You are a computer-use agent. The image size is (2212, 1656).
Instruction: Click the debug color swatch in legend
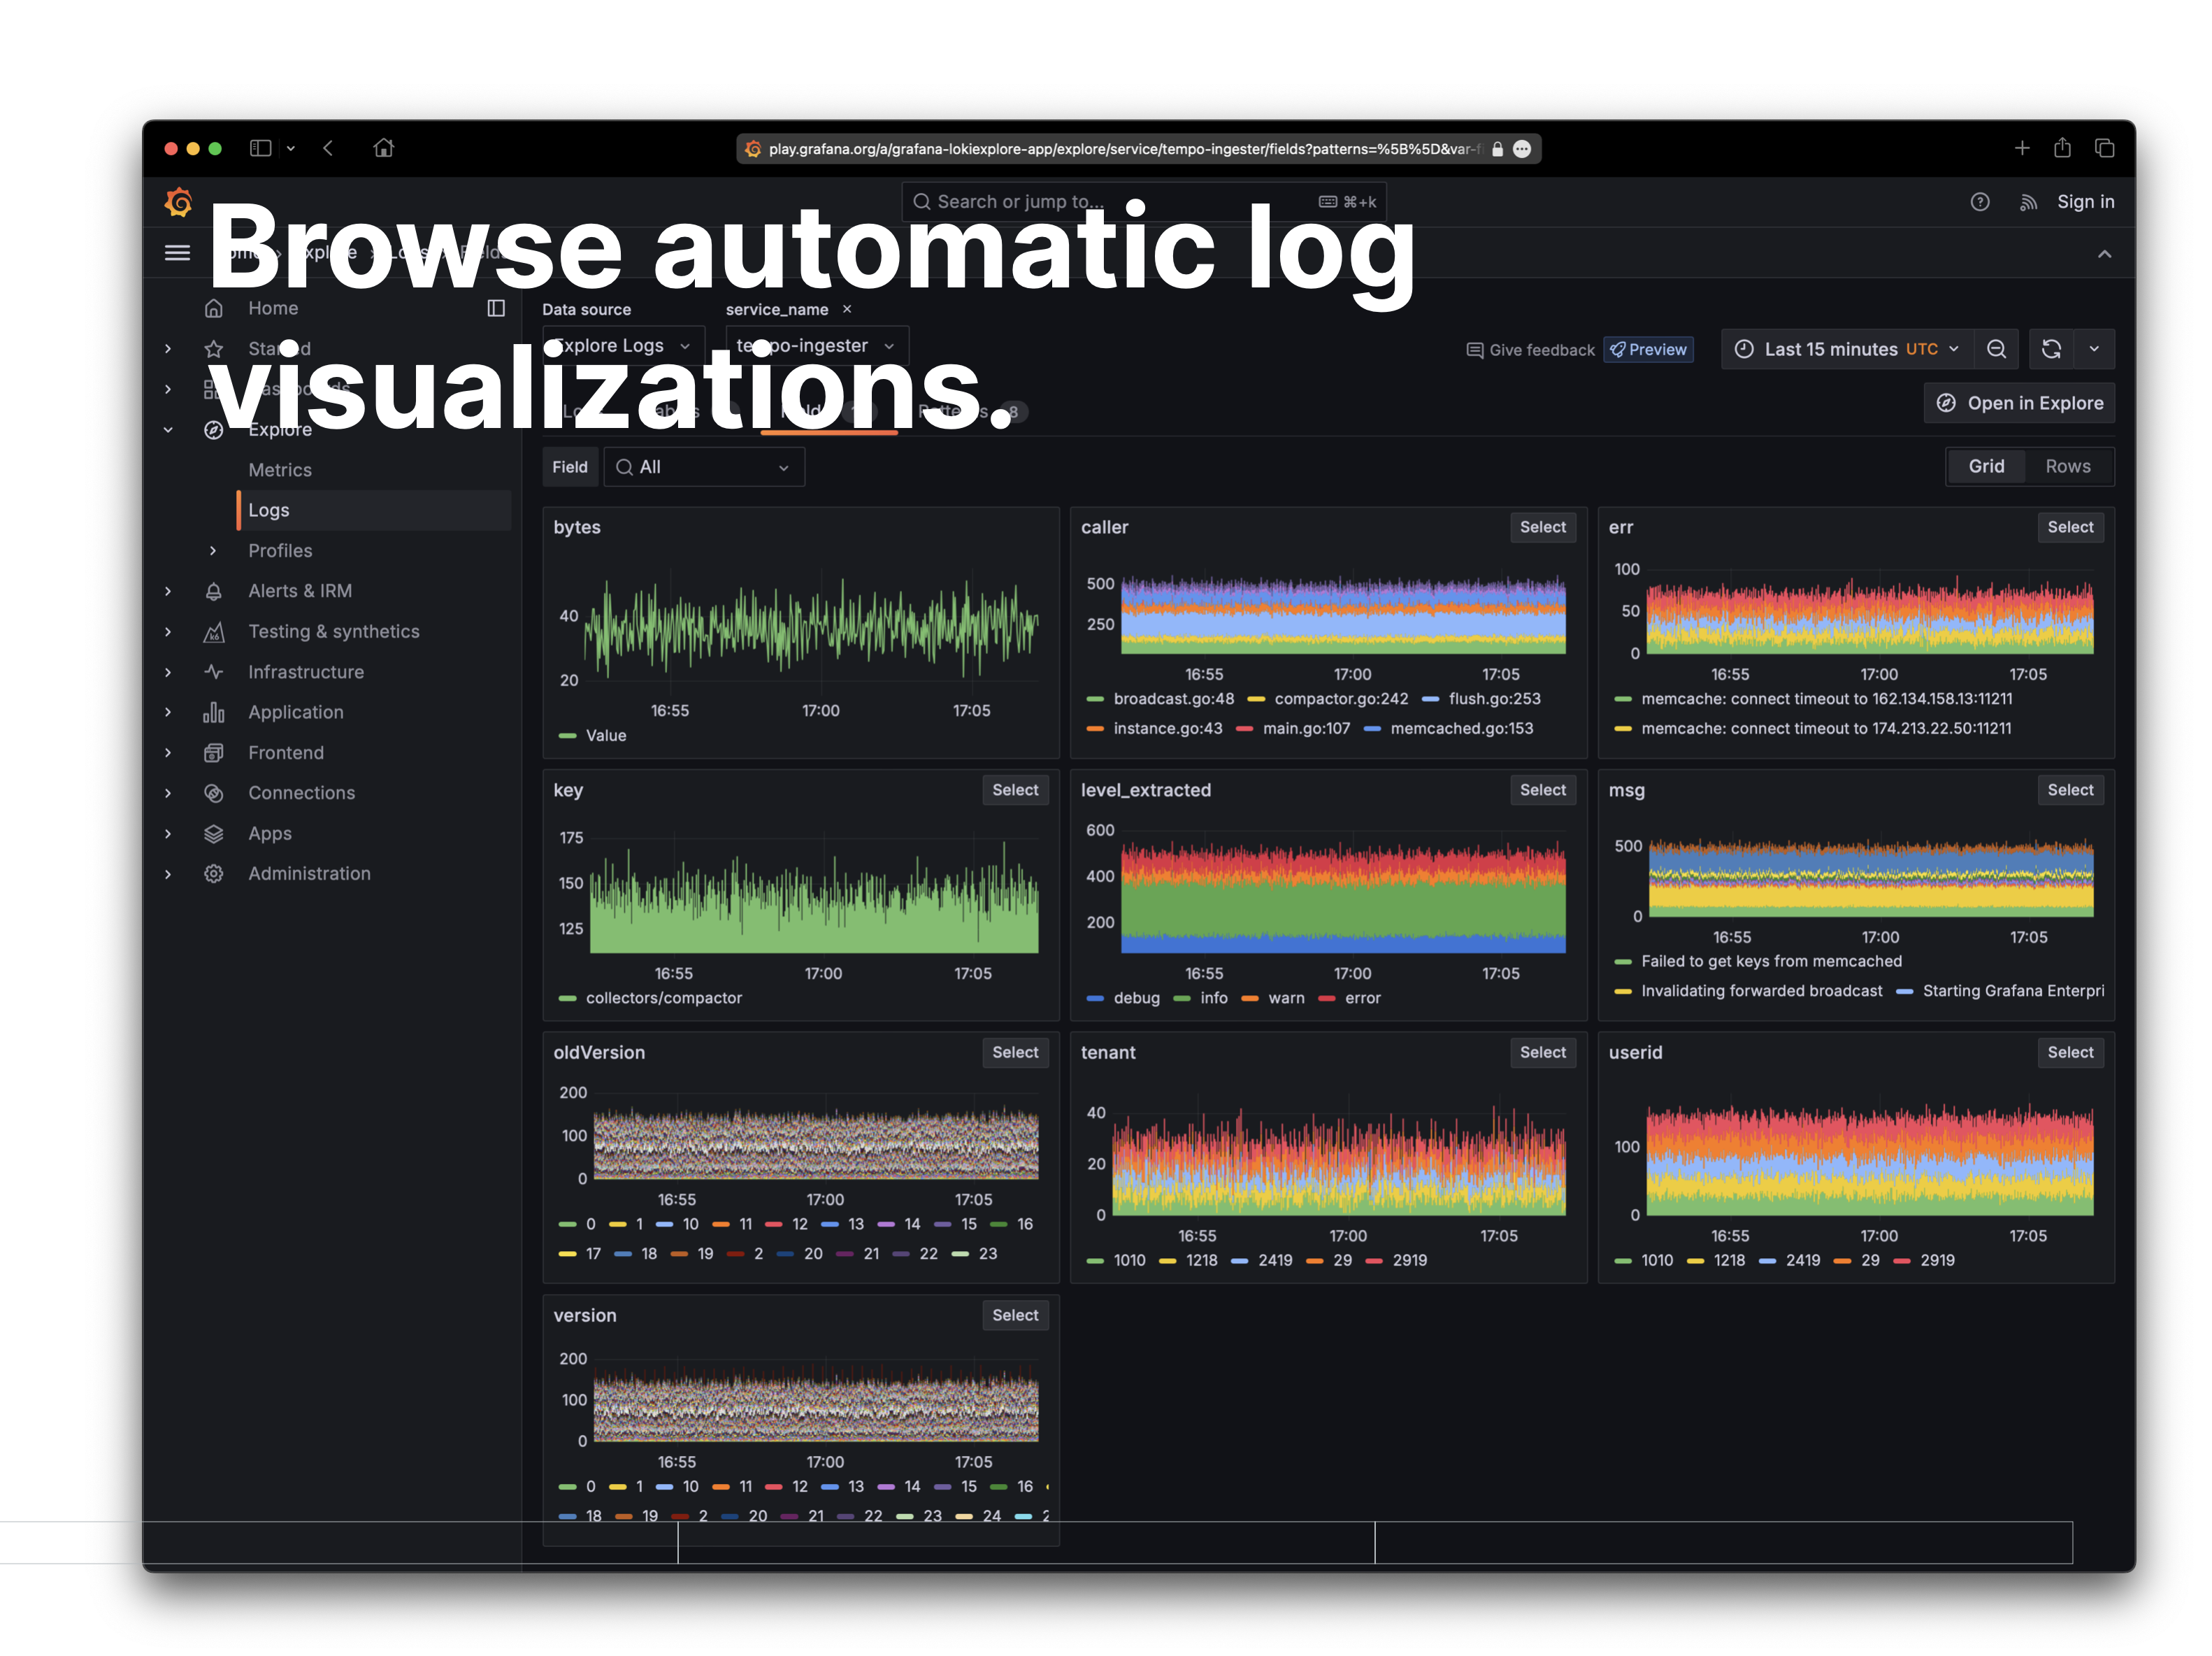[x=1095, y=998]
